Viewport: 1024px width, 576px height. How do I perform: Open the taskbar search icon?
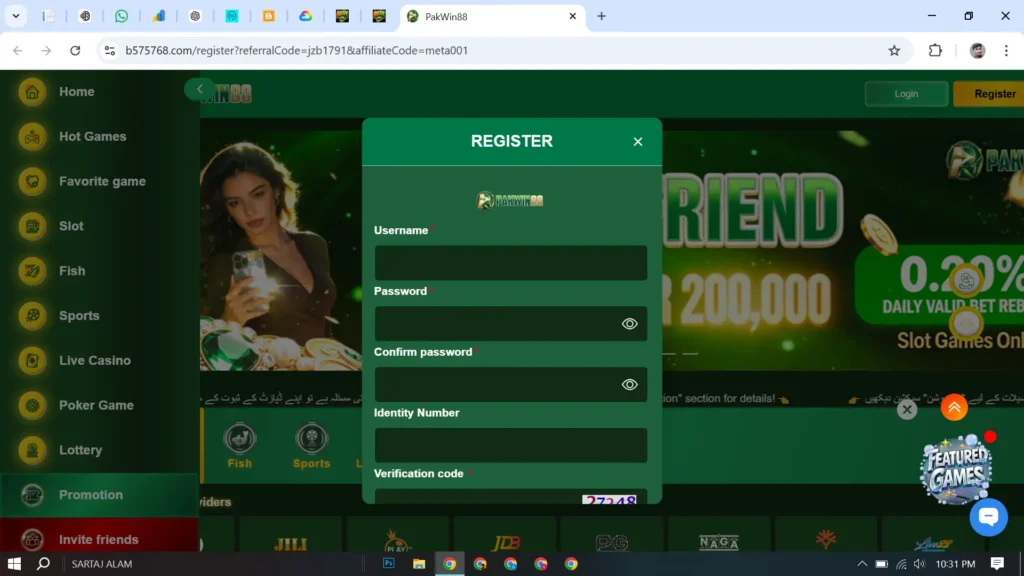pos(43,564)
